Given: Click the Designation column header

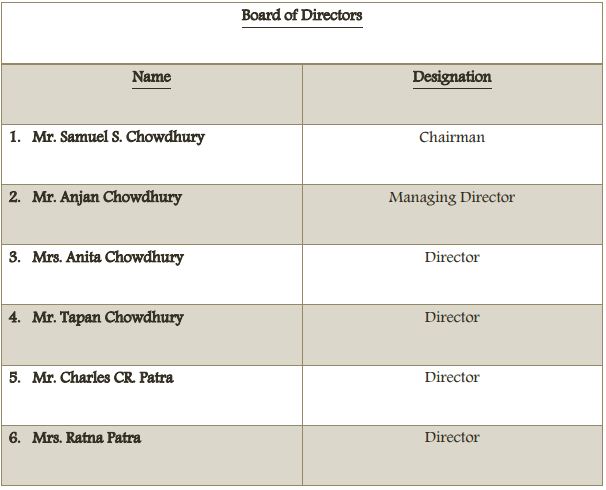Looking at the screenshot, I should click(x=452, y=77).
